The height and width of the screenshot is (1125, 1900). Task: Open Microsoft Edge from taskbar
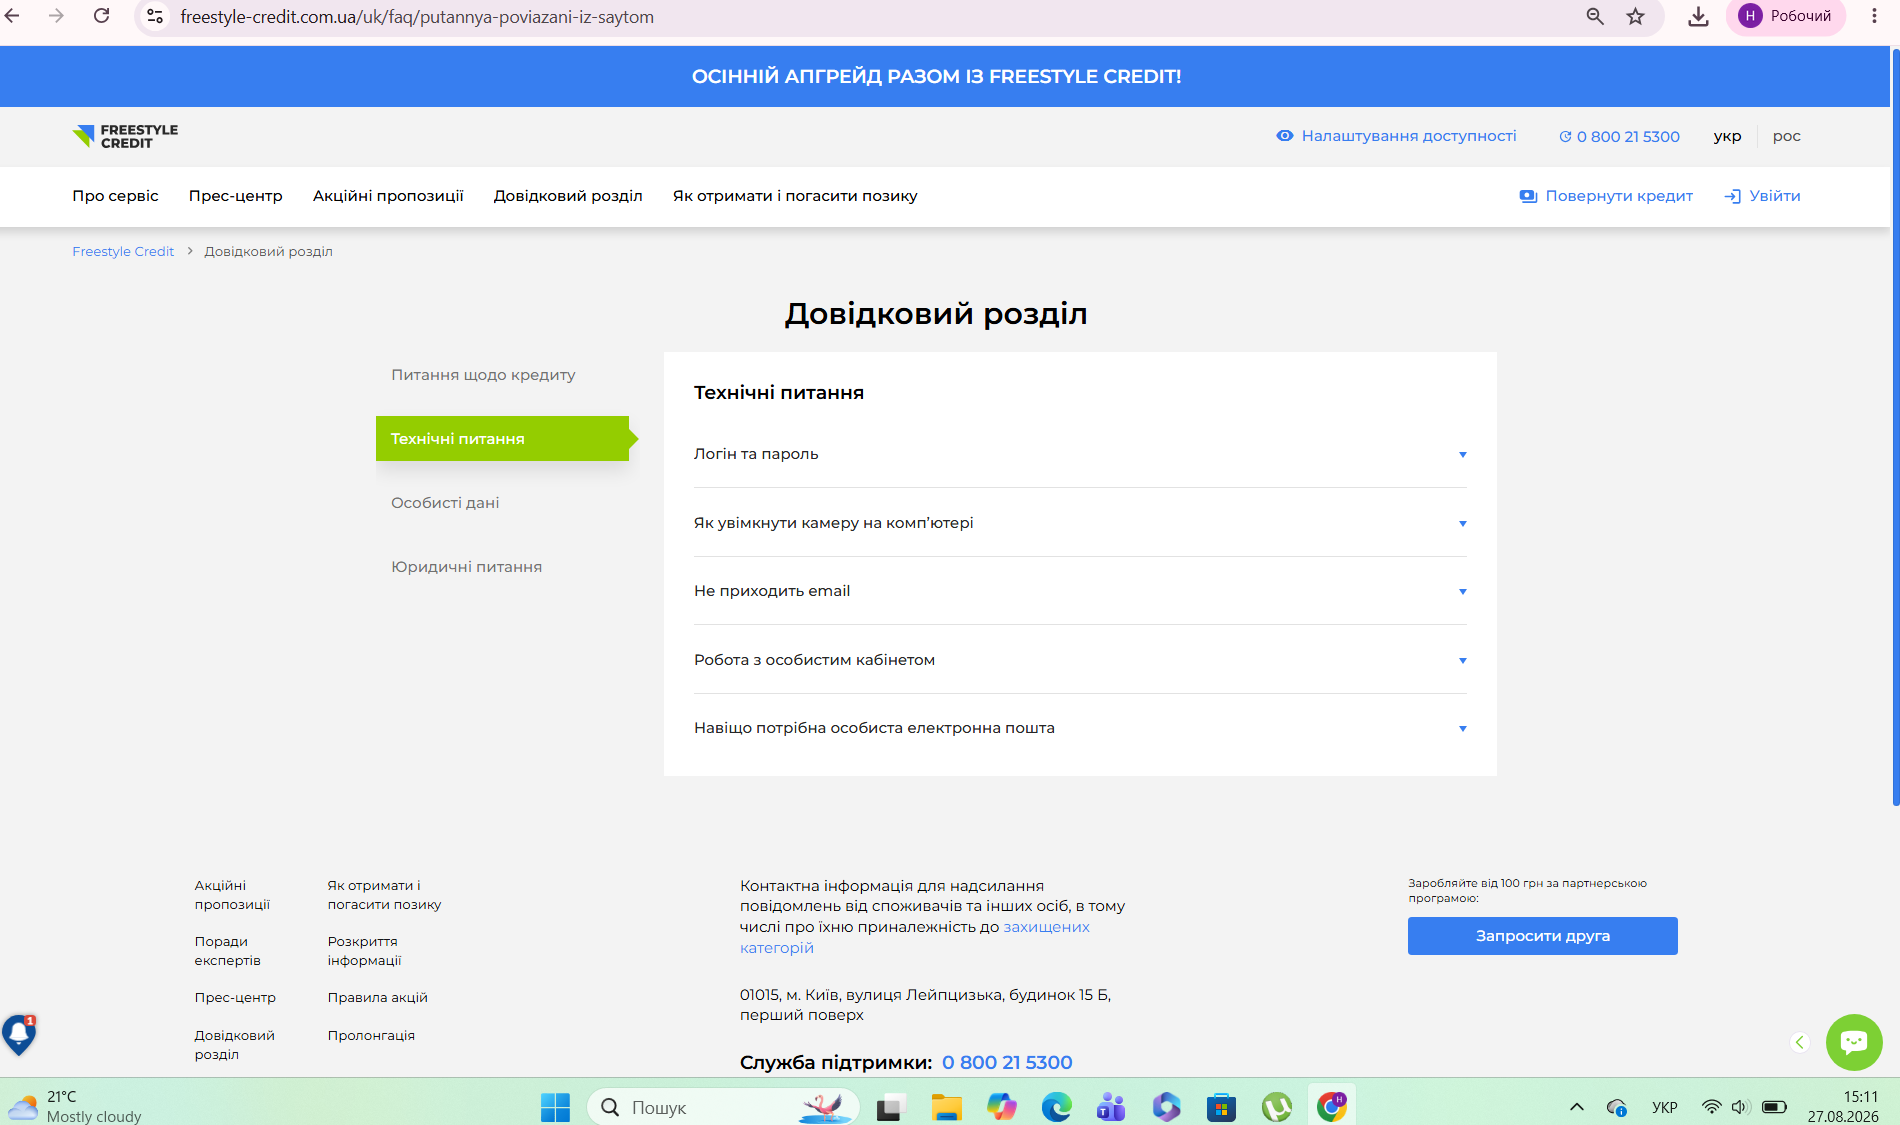[x=1056, y=1107]
